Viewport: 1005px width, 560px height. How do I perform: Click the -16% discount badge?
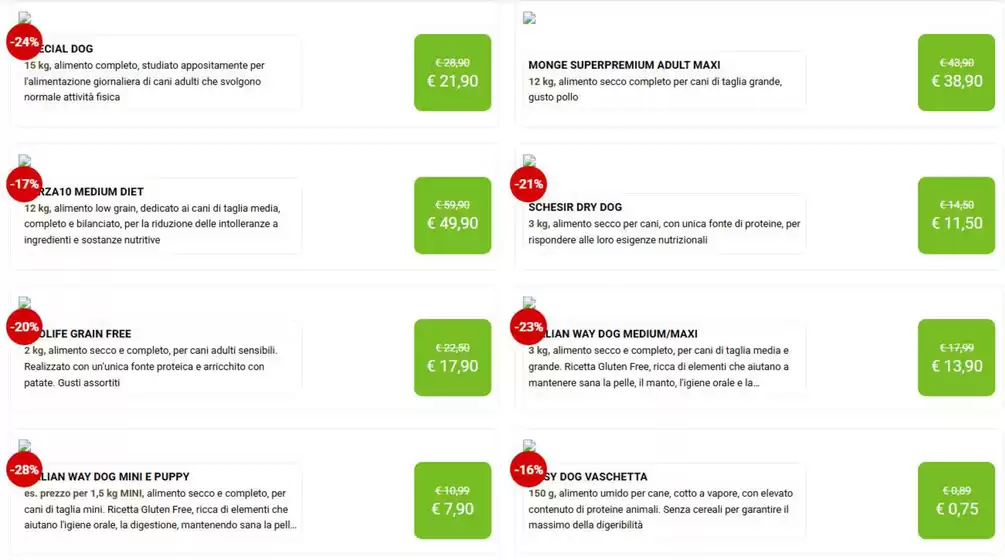(528, 469)
